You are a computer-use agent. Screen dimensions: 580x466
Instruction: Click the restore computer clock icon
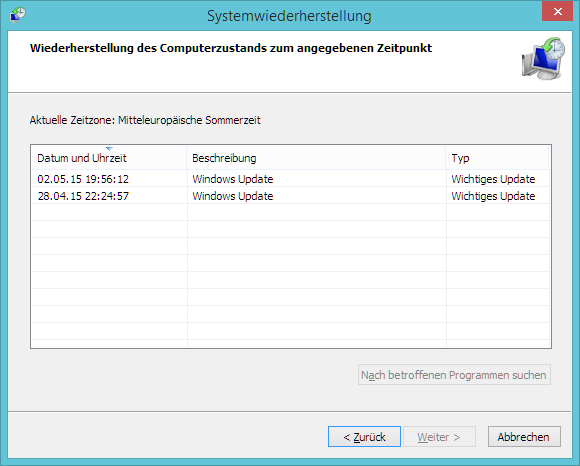(543, 58)
